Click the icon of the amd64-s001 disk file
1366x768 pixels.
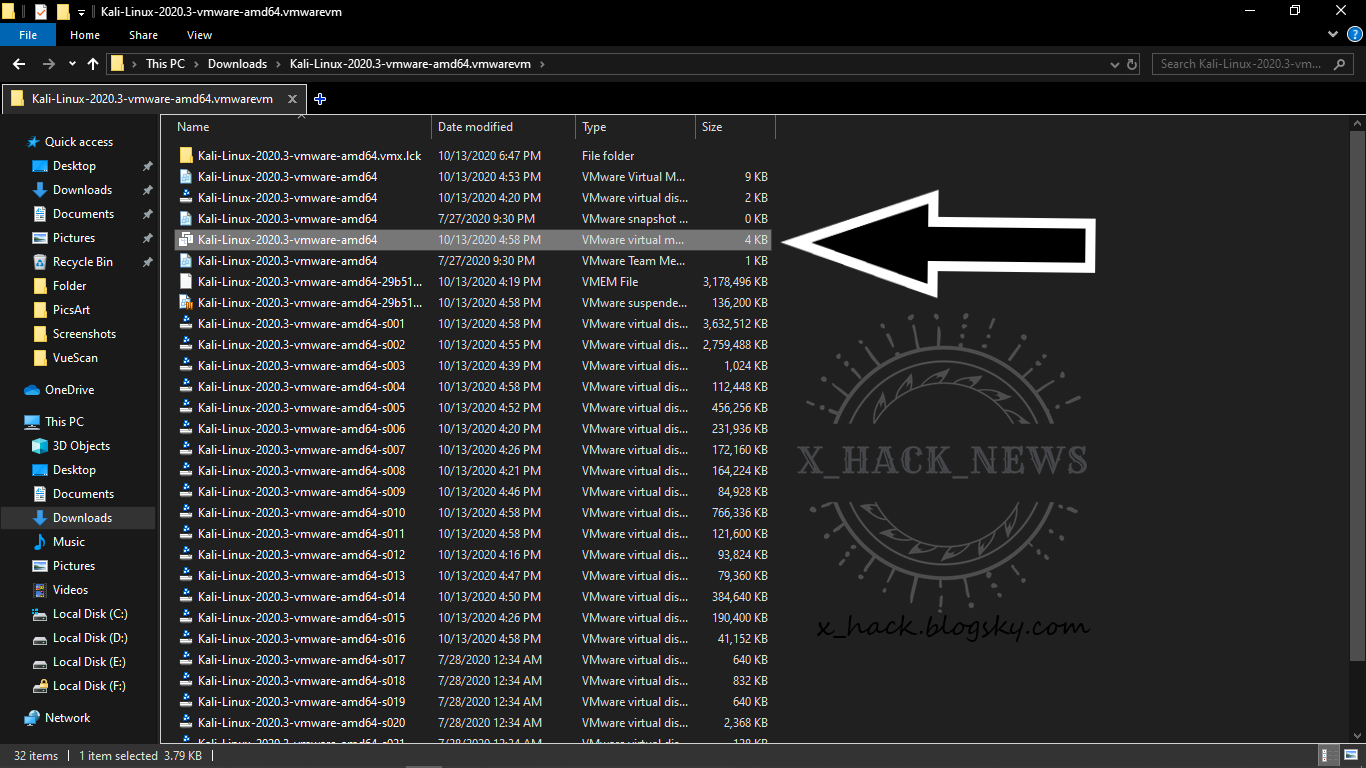tap(186, 324)
